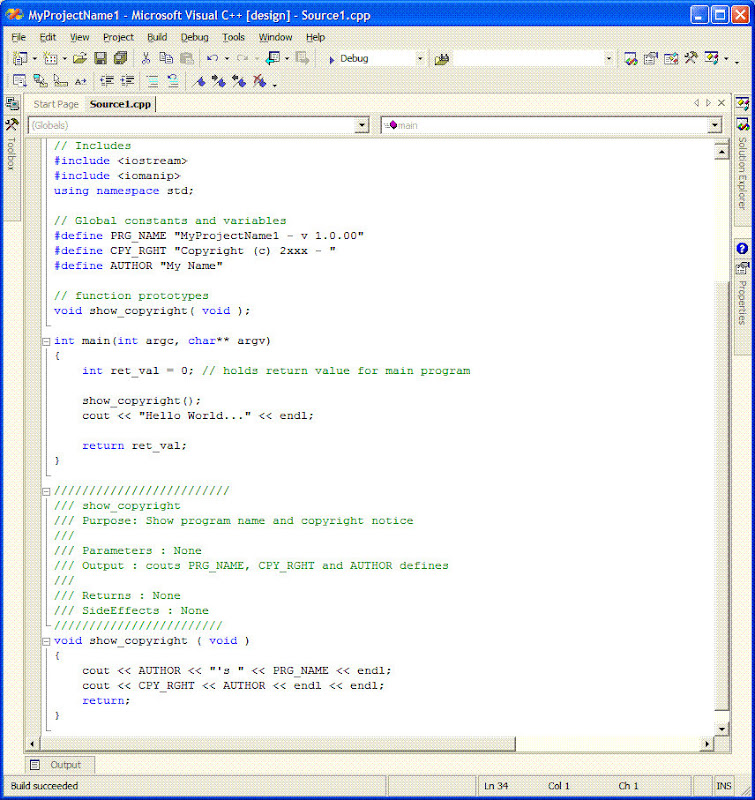Click the Save All stacked disks icon
755x800 pixels.
point(120,59)
